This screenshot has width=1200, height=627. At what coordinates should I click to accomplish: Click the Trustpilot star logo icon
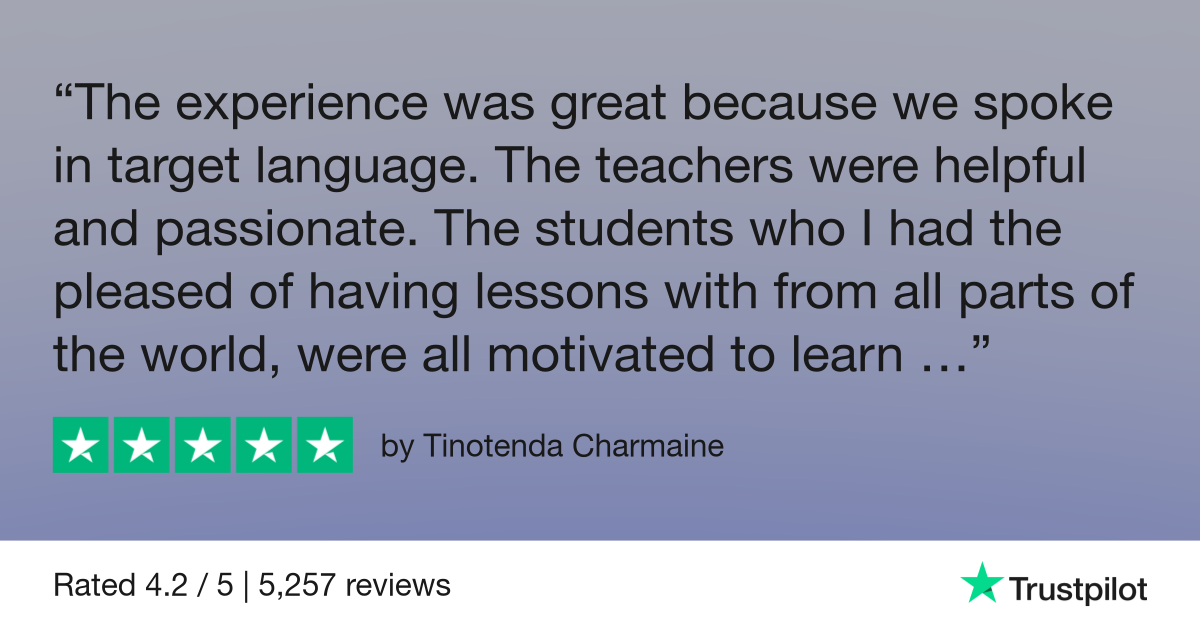click(x=981, y=583)
